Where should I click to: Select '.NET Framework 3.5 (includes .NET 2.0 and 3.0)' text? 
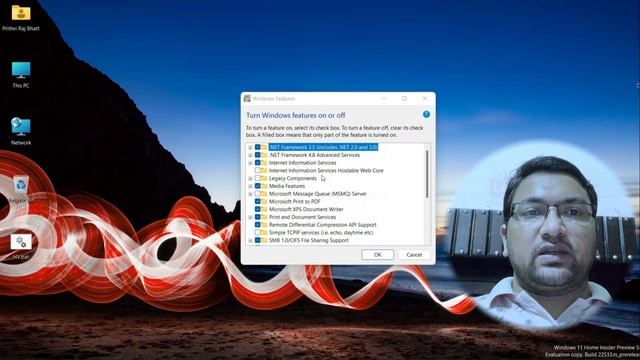[323, 147]
